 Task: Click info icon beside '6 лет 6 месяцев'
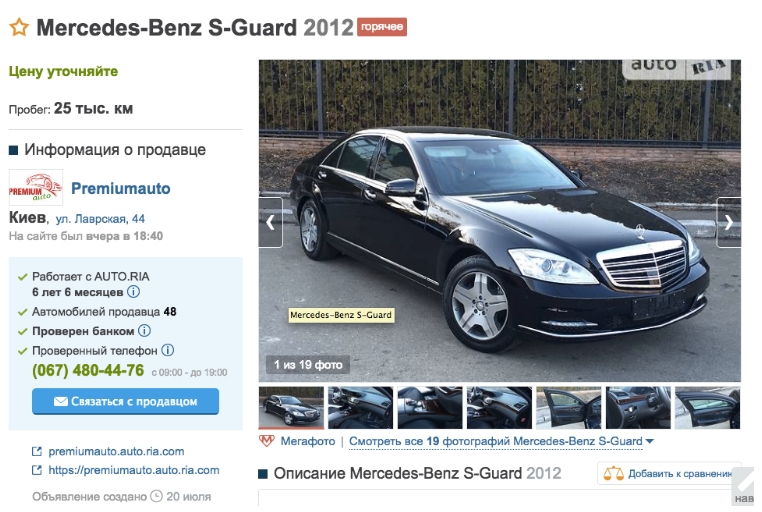coord(134,292)
